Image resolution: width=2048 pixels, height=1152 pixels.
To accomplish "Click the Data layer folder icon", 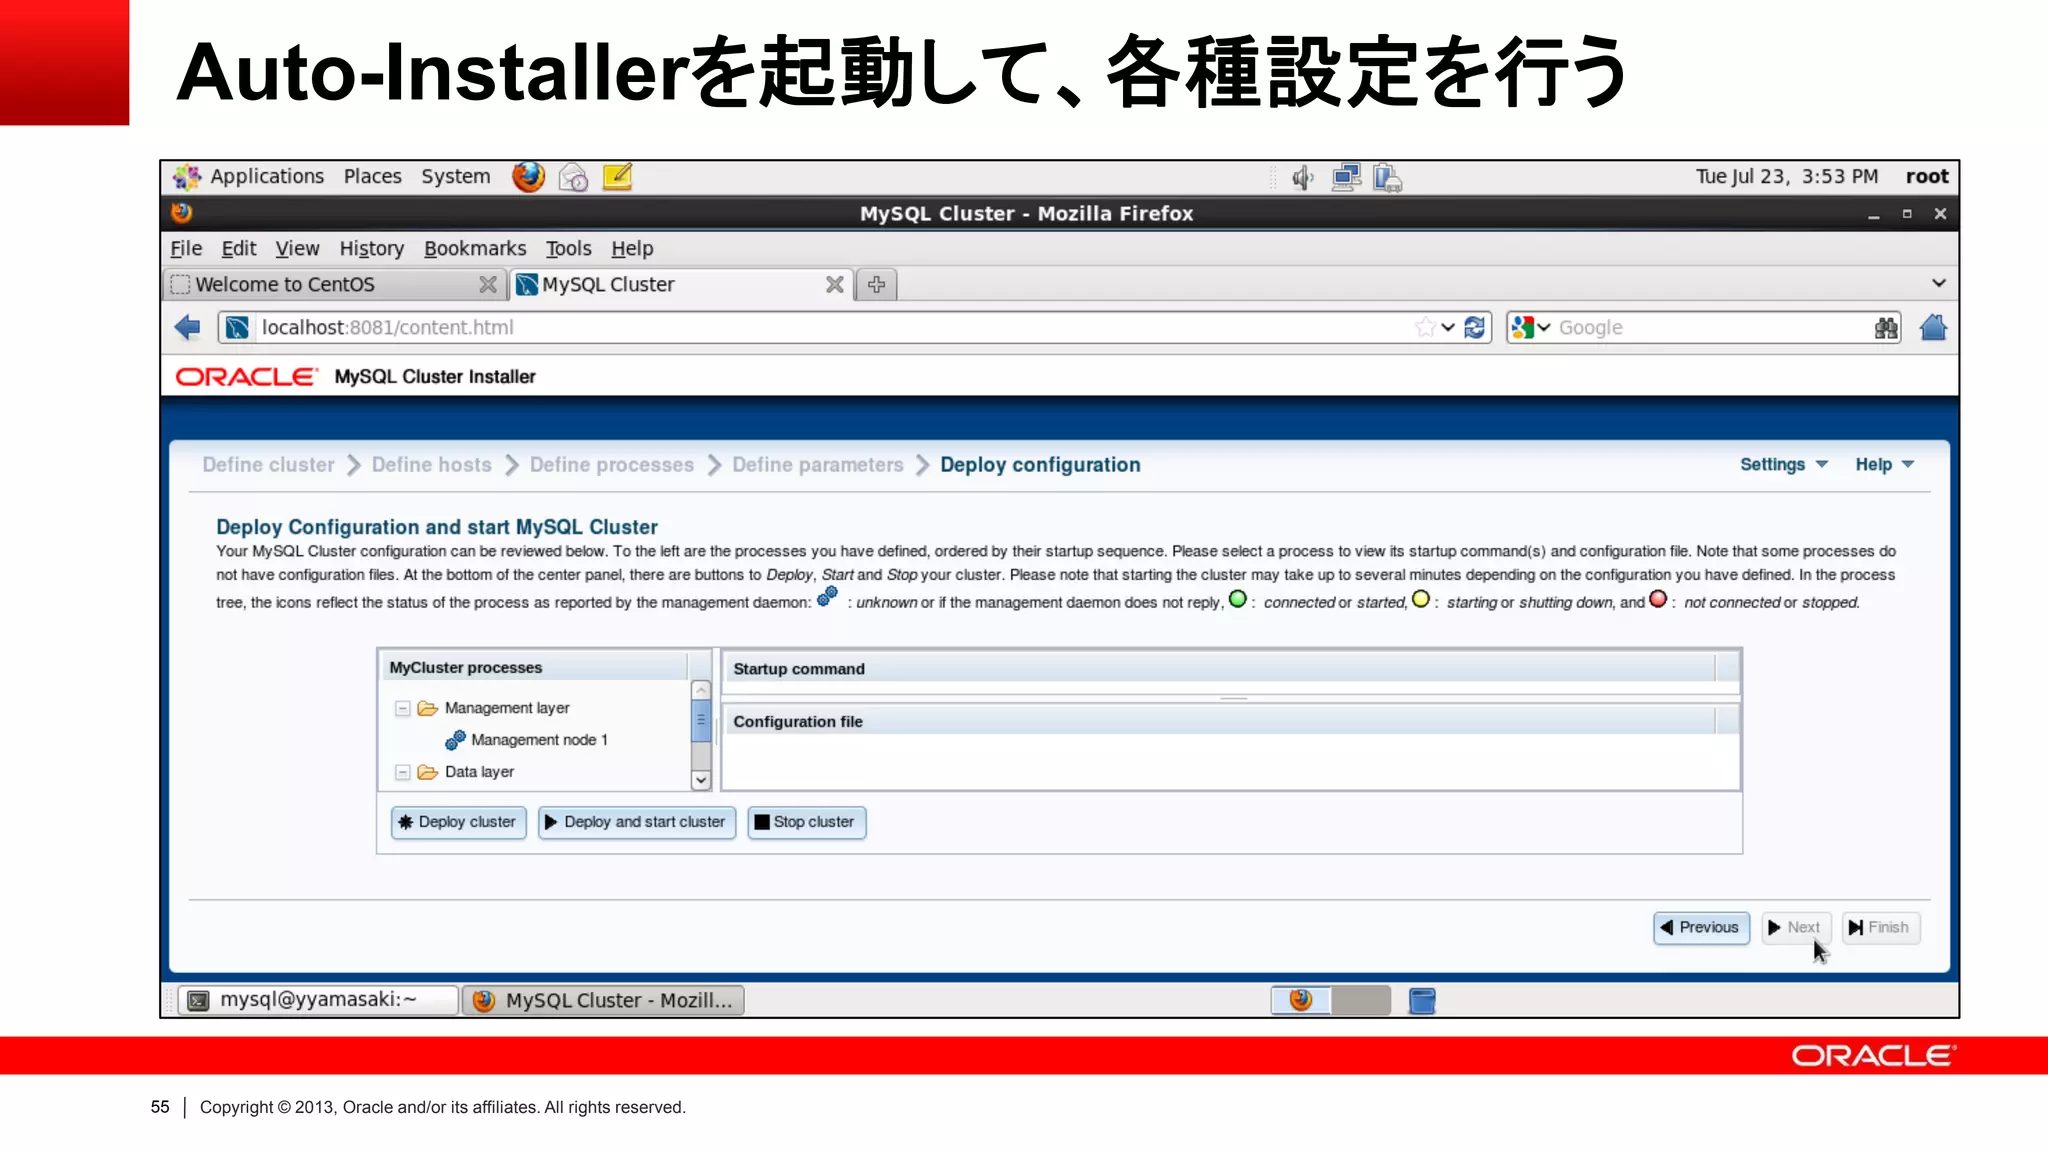I will coord(428,772).
